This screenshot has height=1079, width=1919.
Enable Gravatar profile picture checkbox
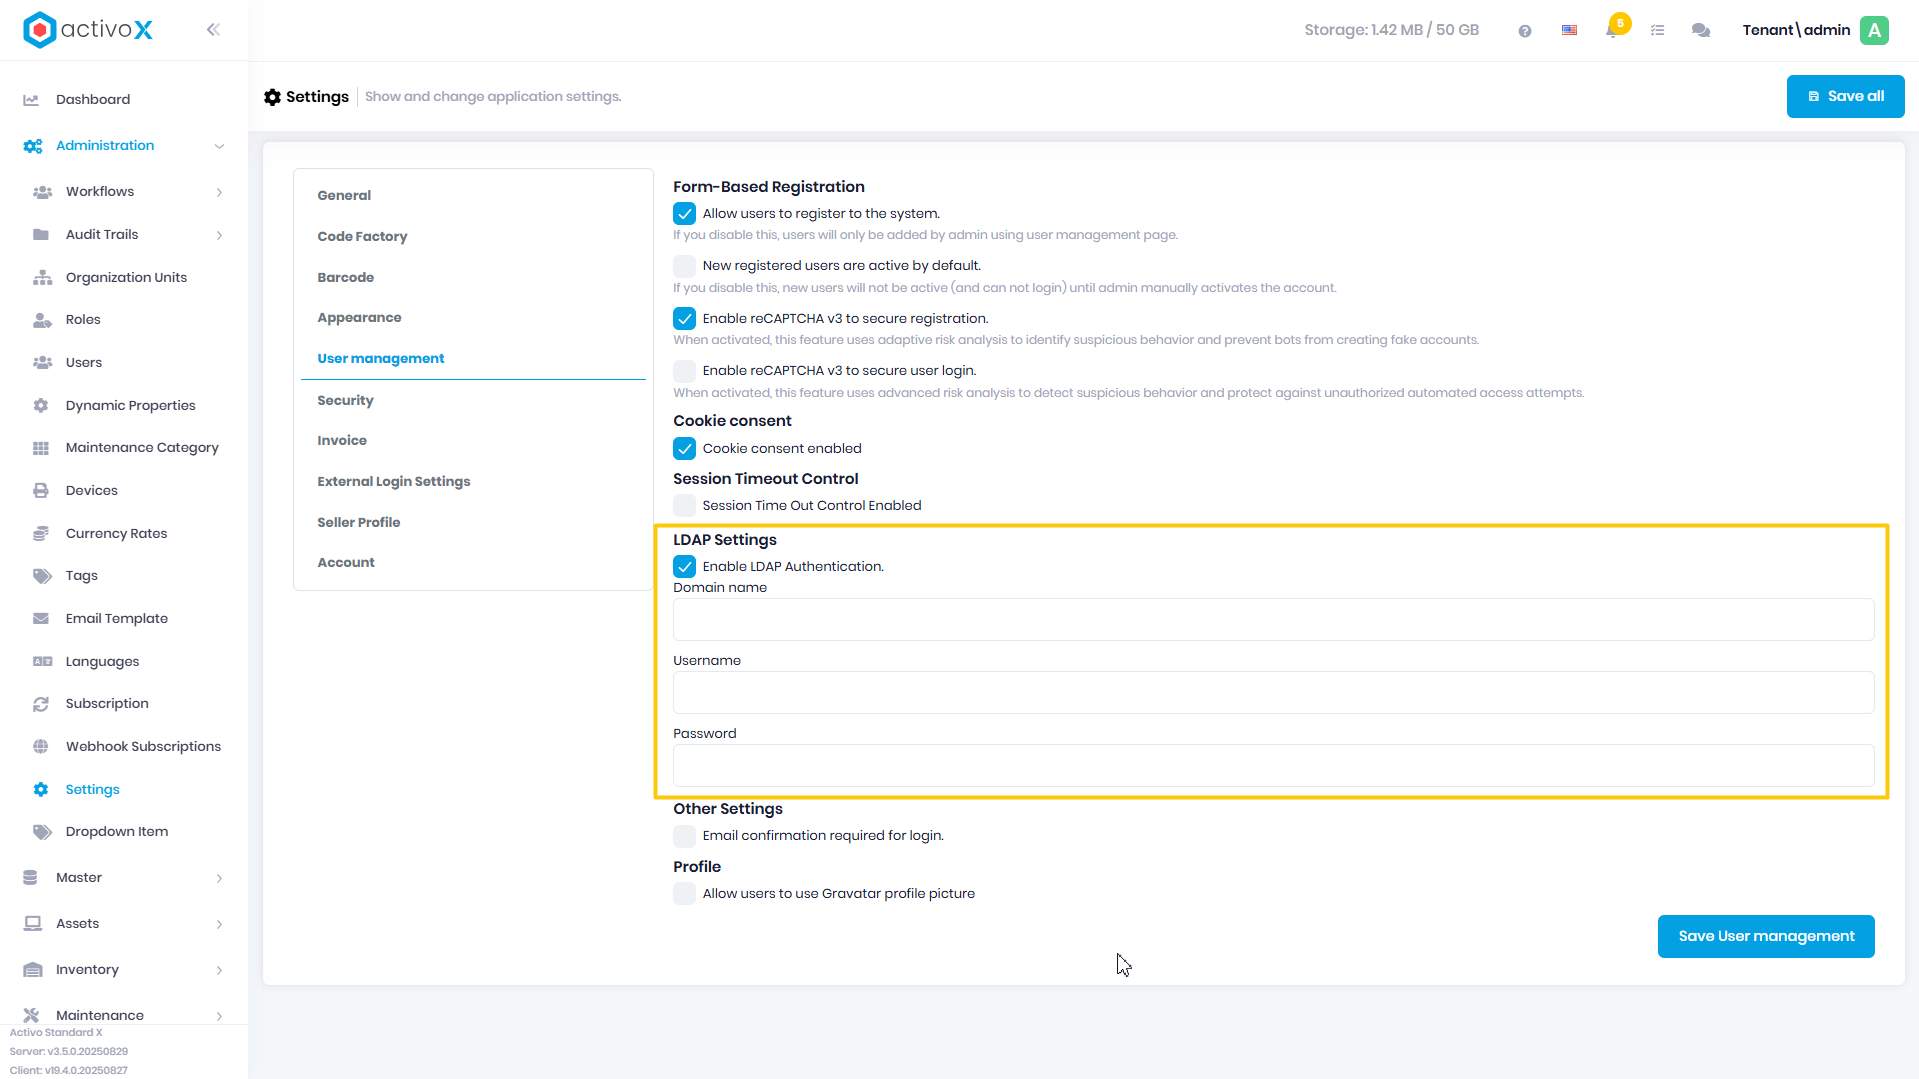pyautogui.click(x=684, y=894)
